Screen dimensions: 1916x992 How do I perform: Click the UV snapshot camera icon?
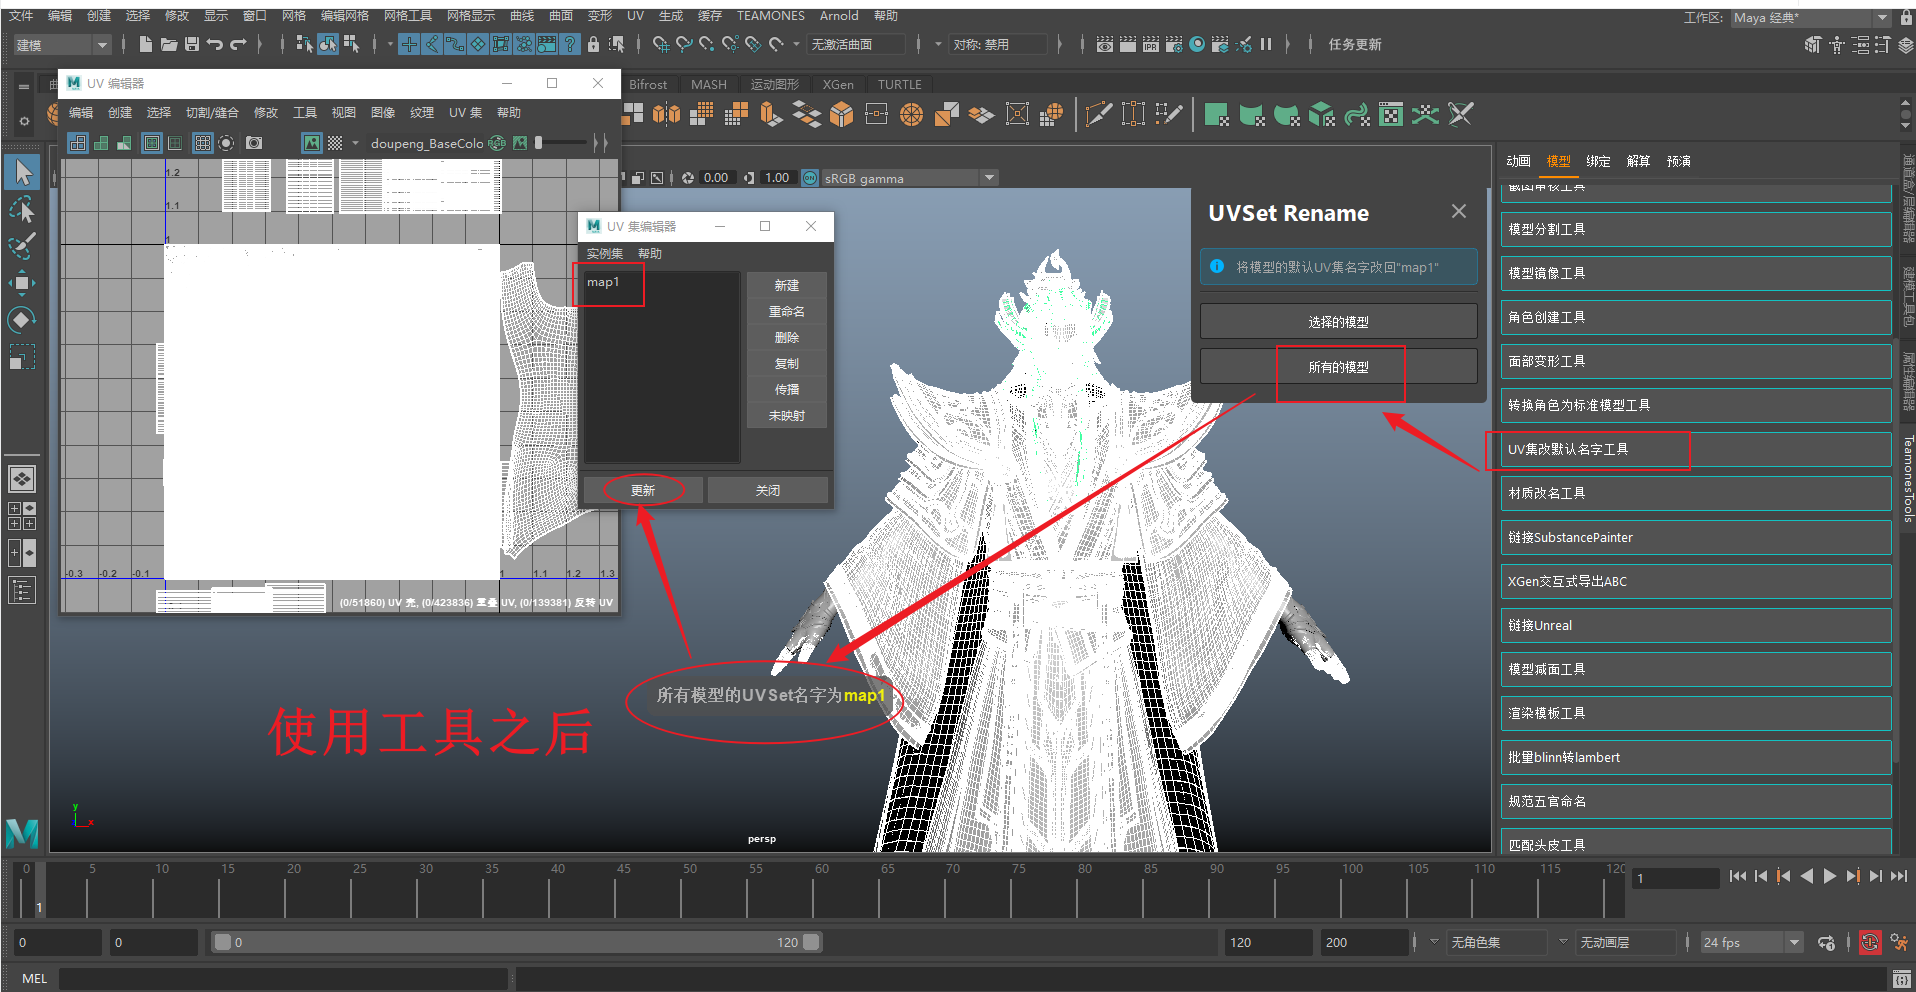point(254,143)
